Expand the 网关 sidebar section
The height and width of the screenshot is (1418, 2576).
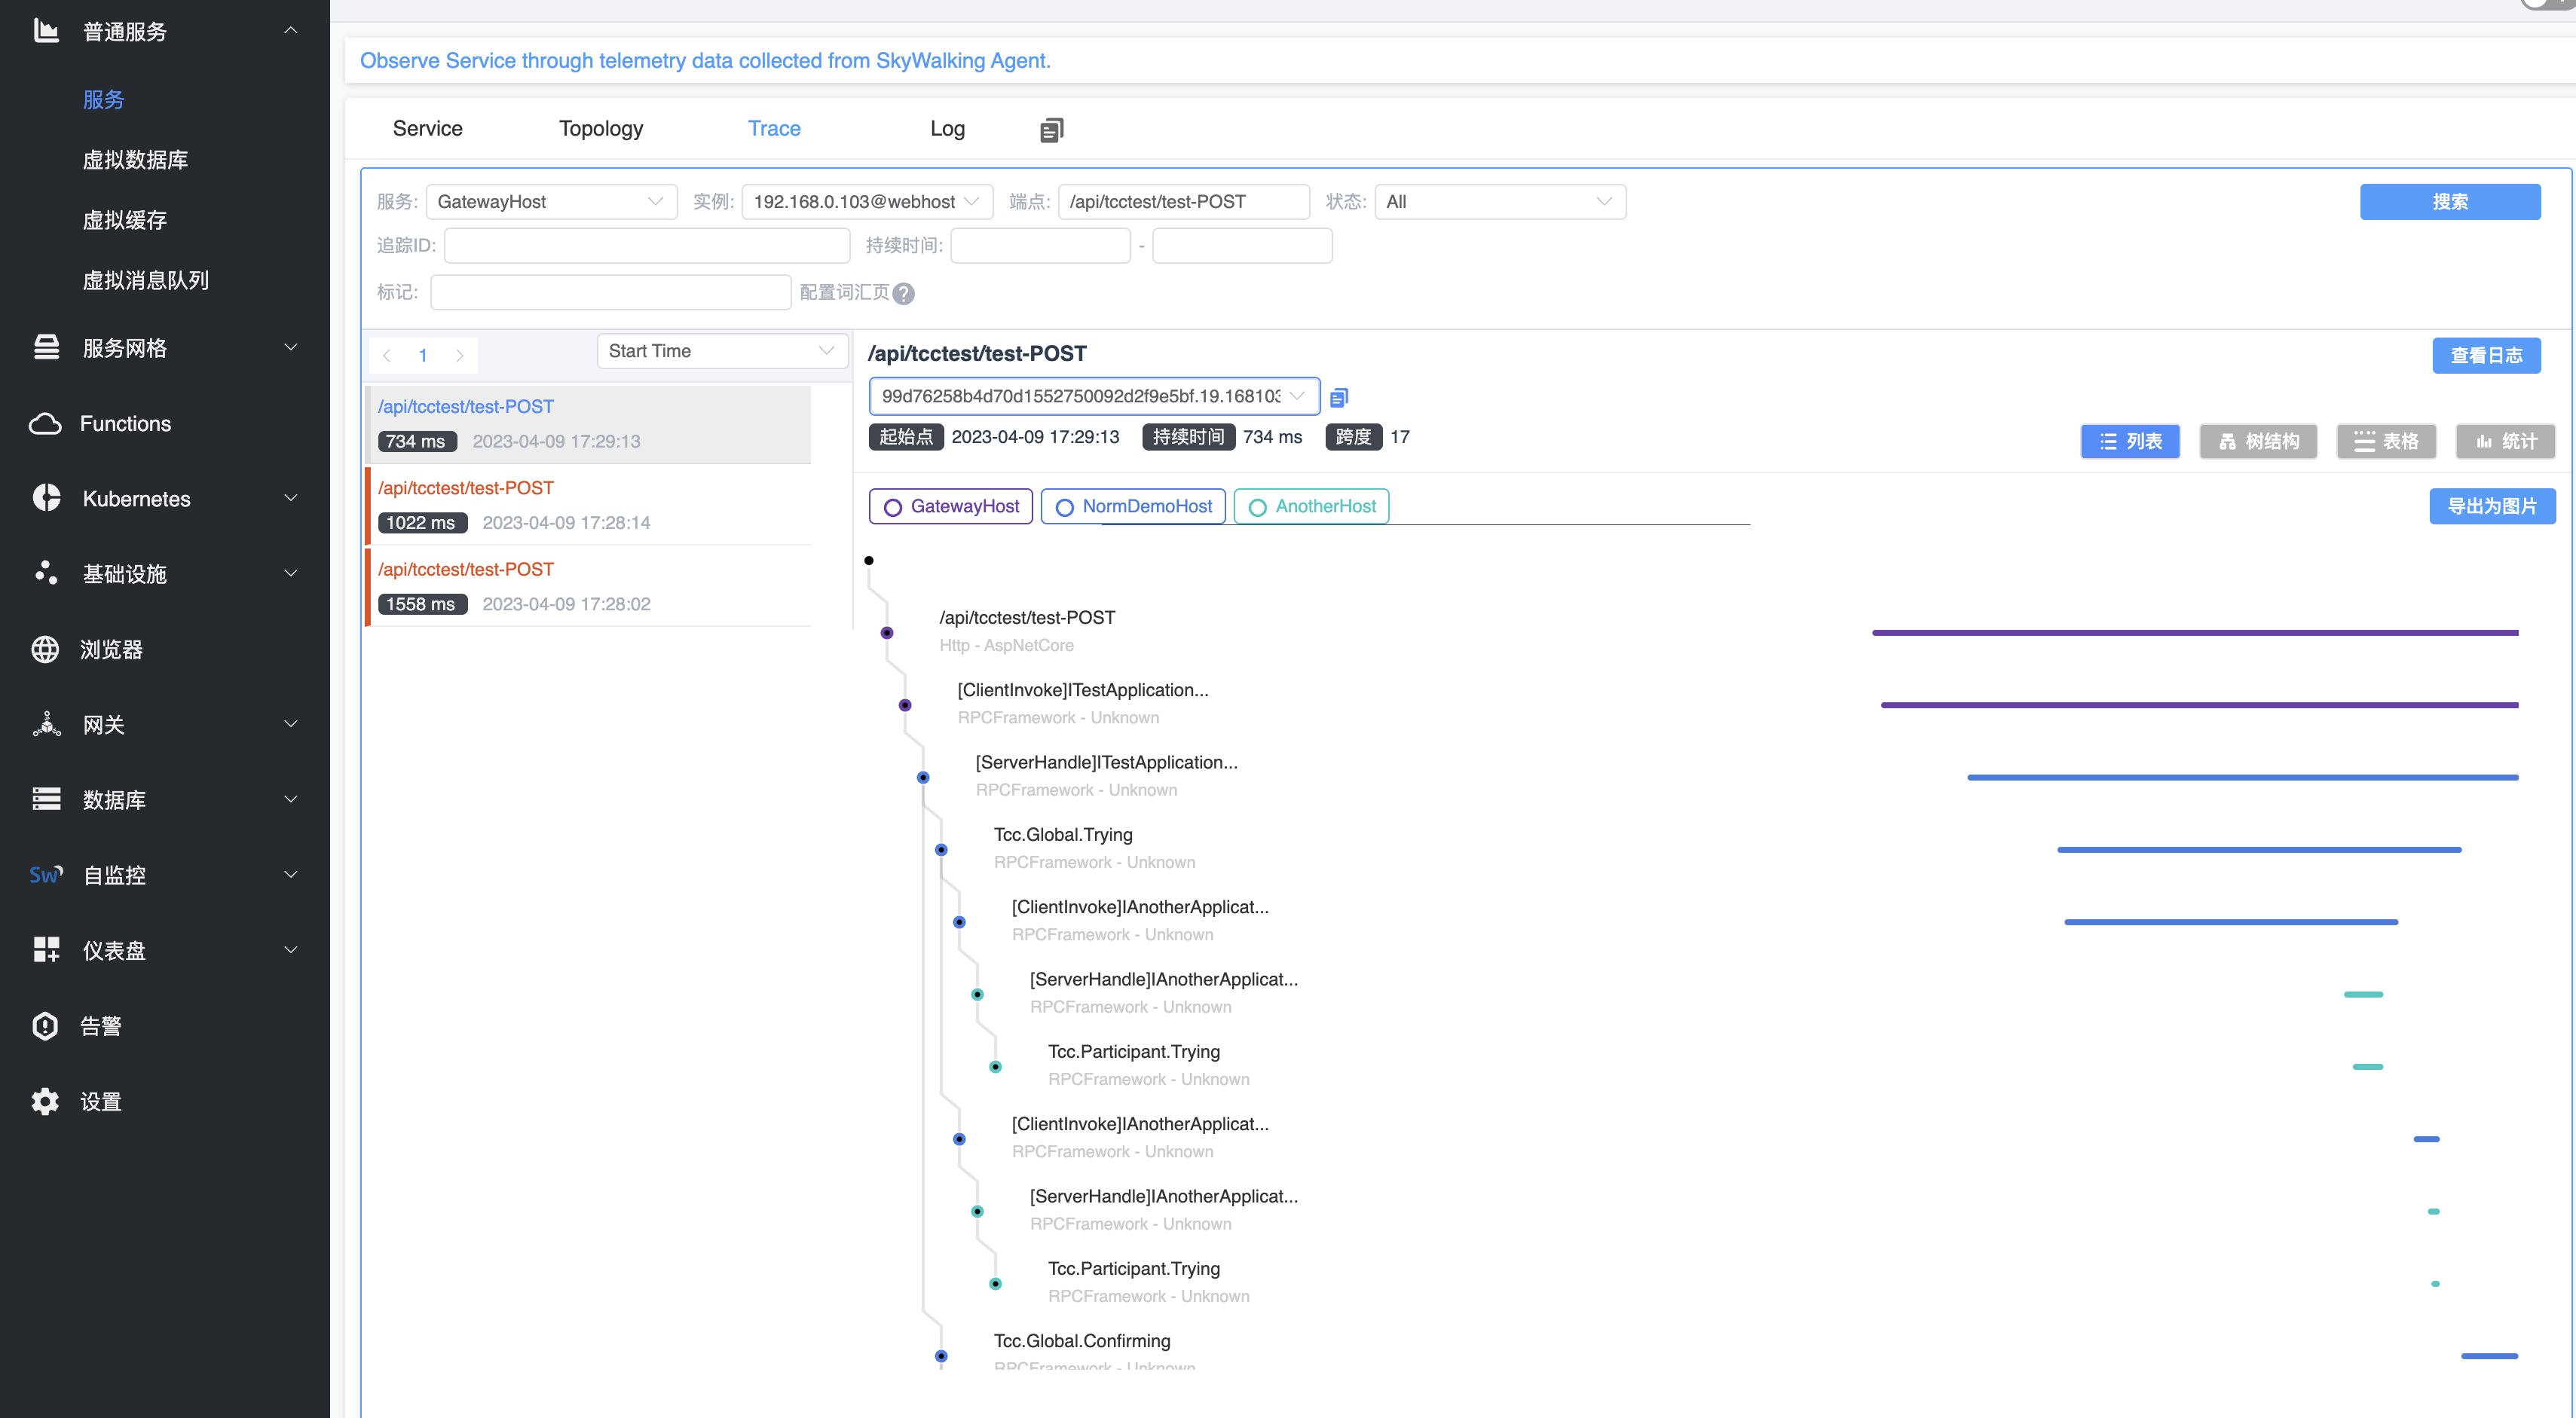click(291, 724)
